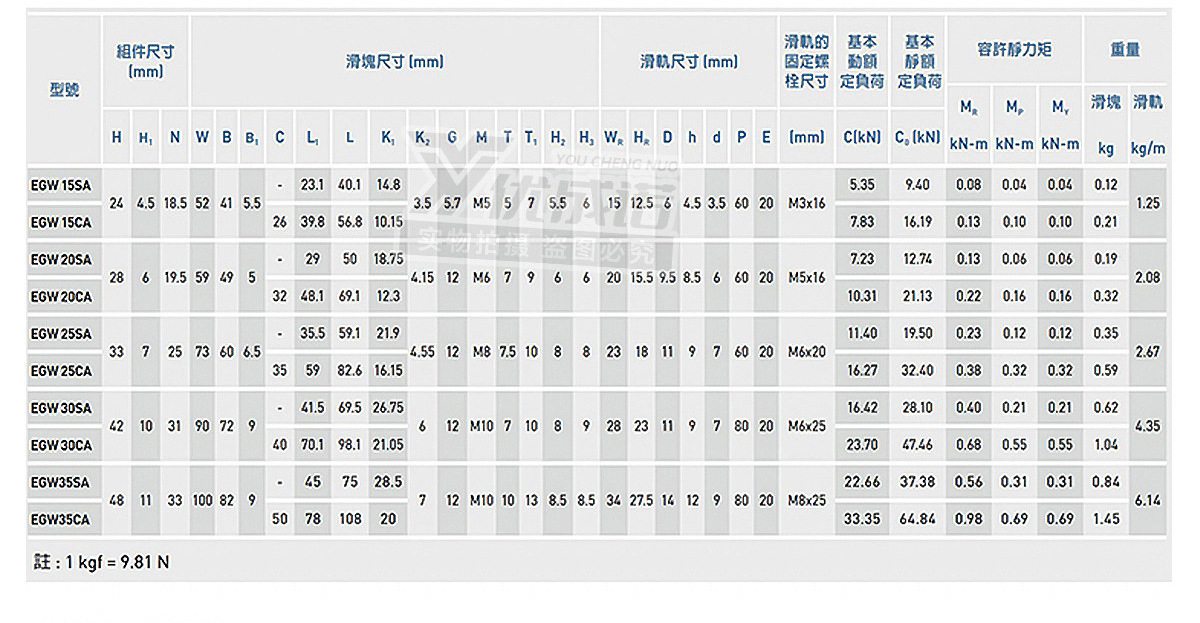This screenshot has width=1200, height=623.
Task: Click the value 23.1 in L1 column
Action: tap(313, 185)
